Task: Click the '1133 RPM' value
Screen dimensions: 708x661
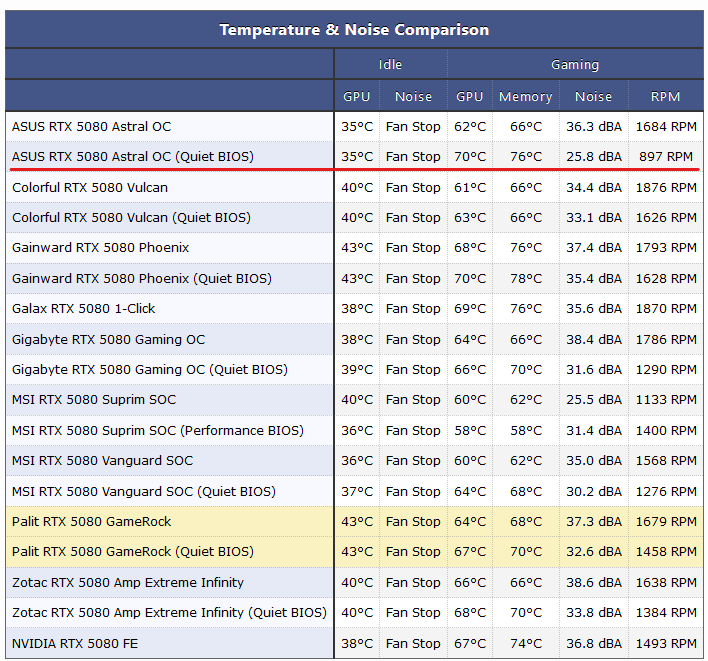Action: (x=666, y=400)
